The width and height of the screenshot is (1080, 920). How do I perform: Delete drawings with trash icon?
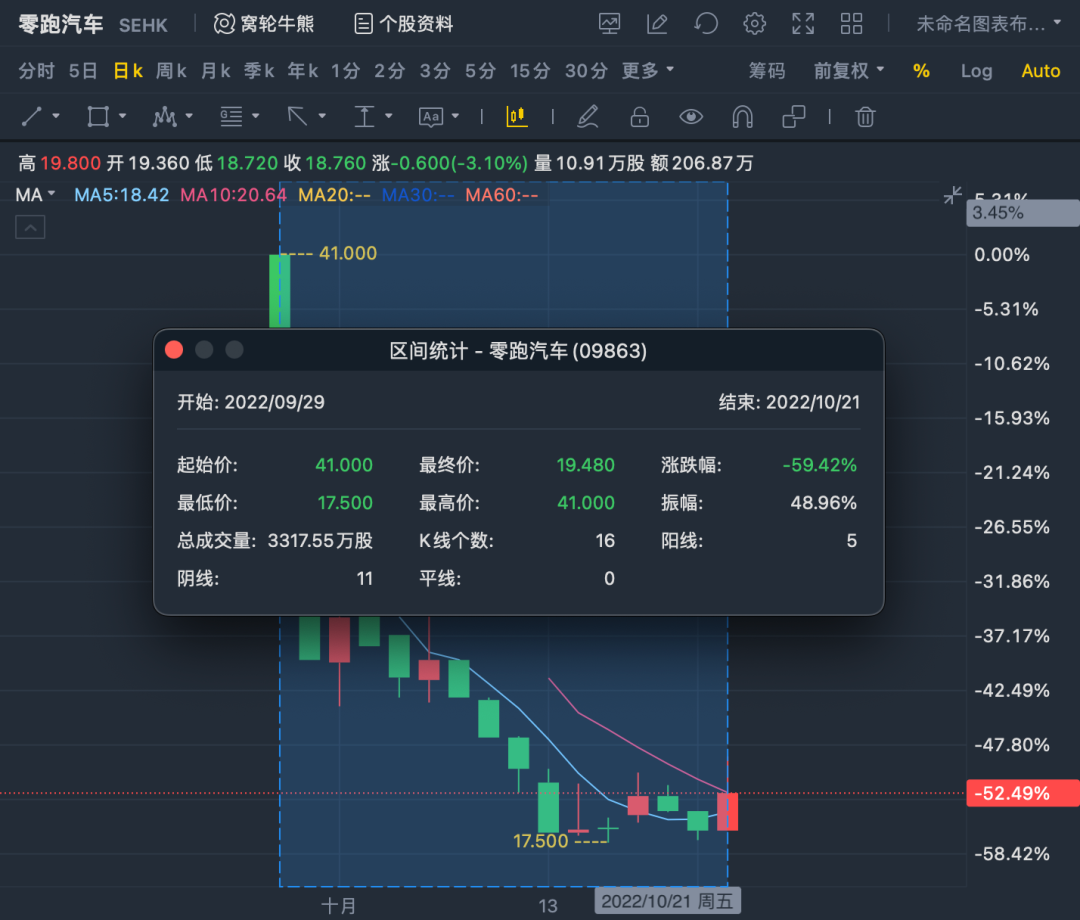(x=865, y=117)
